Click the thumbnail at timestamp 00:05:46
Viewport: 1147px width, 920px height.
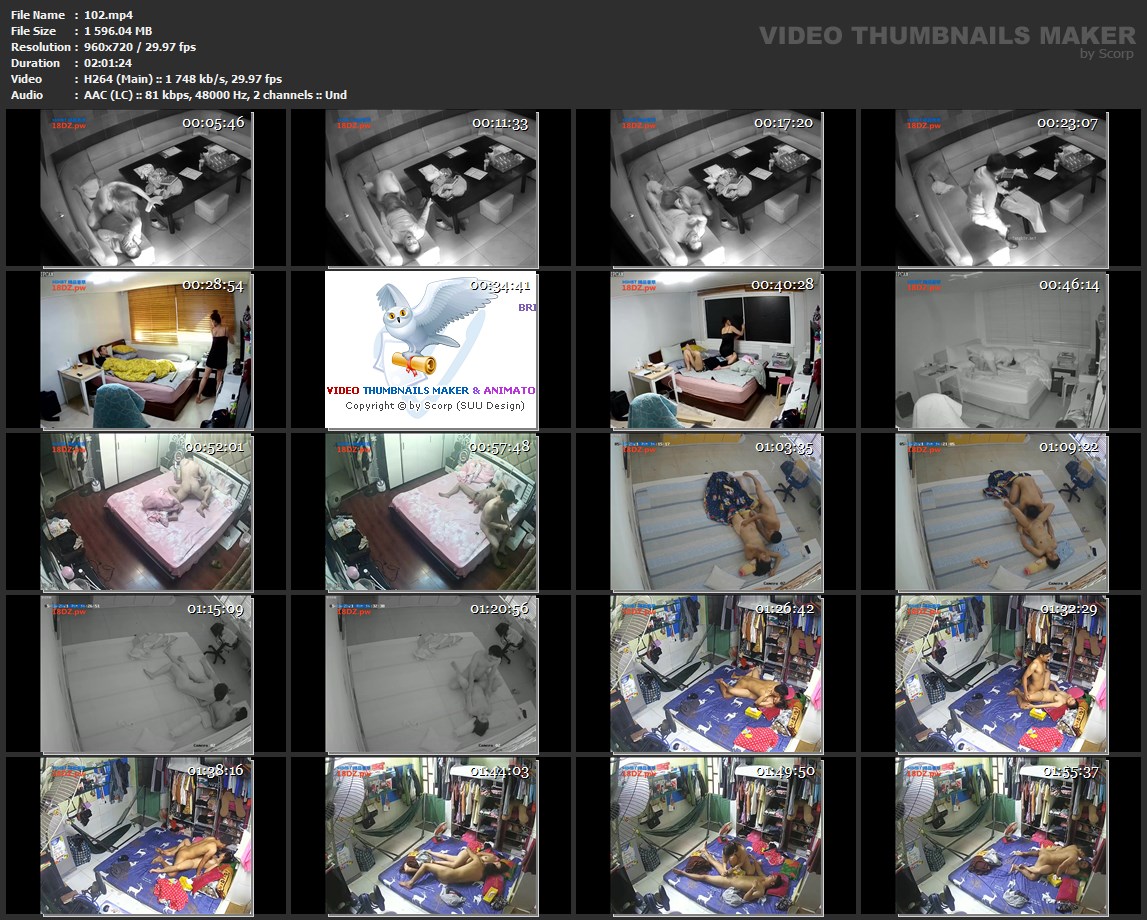point(146,188)
